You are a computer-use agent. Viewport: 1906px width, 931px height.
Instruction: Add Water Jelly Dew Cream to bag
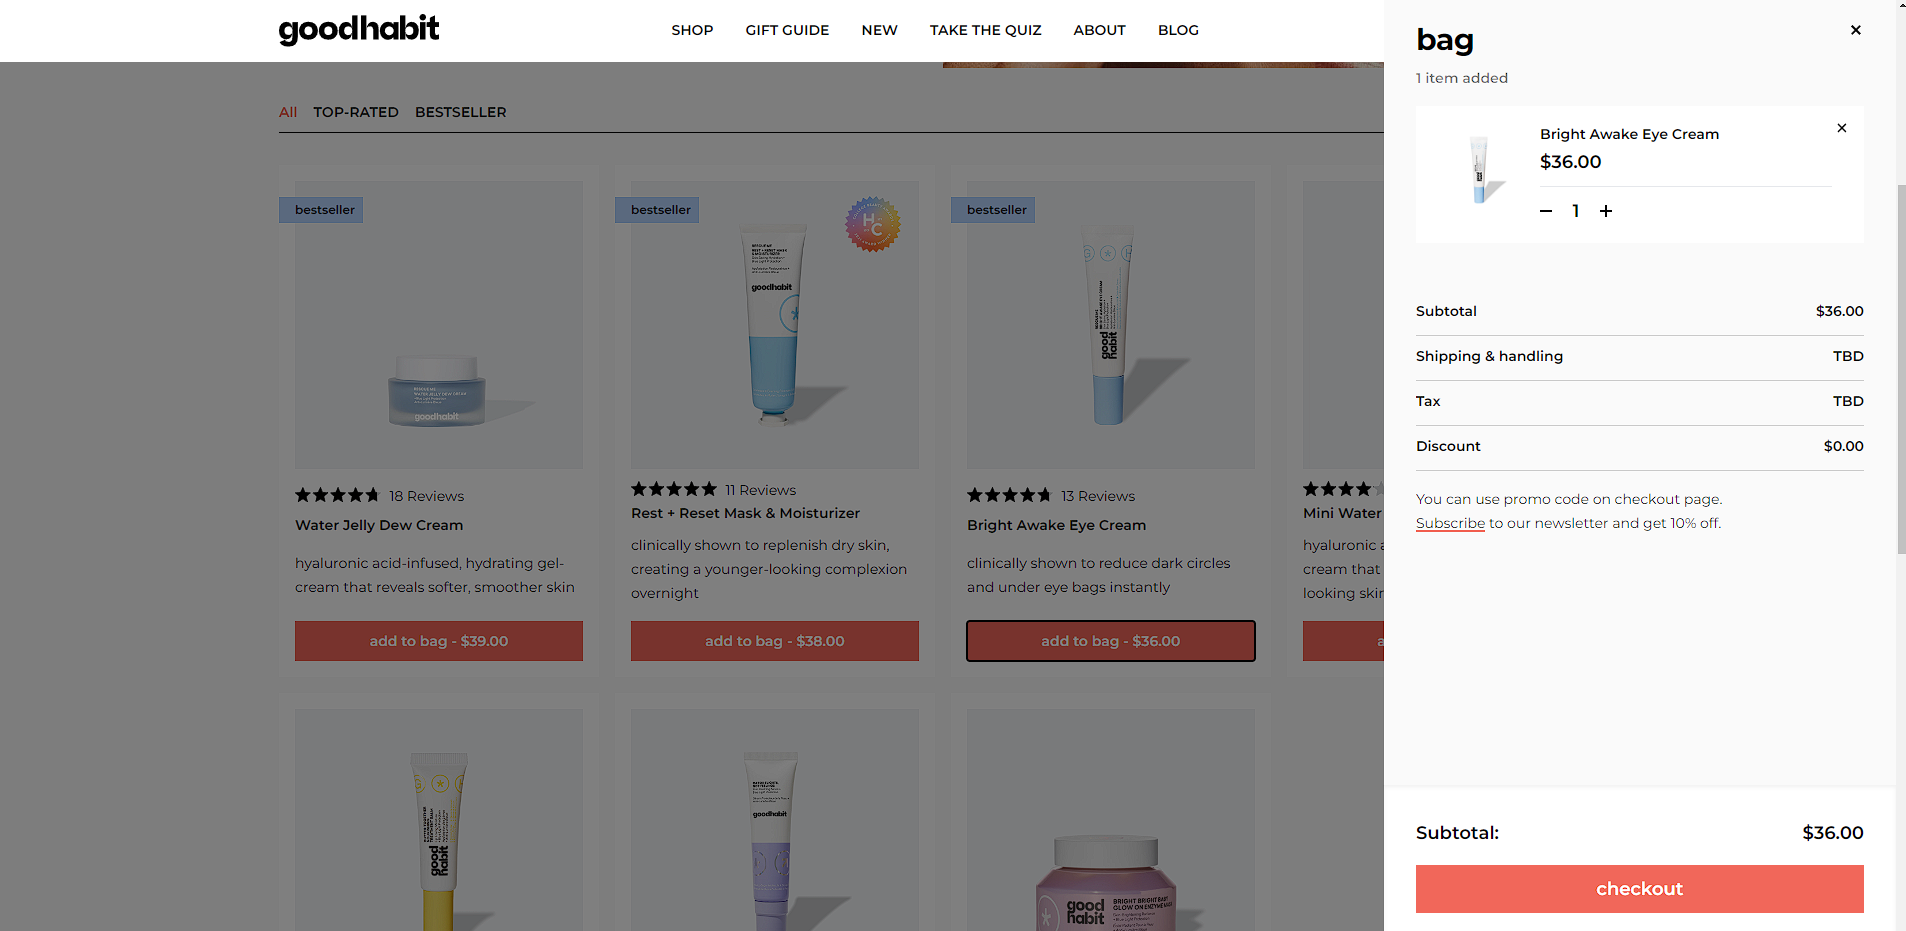(x=439, y=641)
